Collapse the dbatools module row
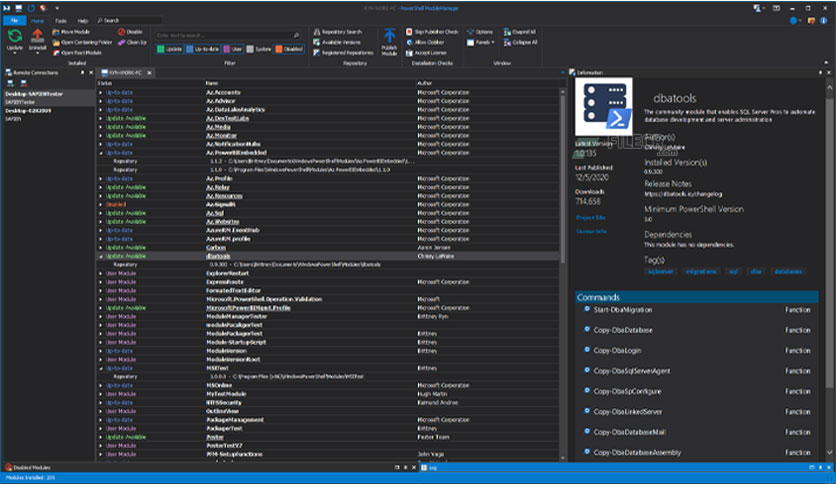Image resolution: width=836 pixels, height=484 pixels. pos(100,256)
